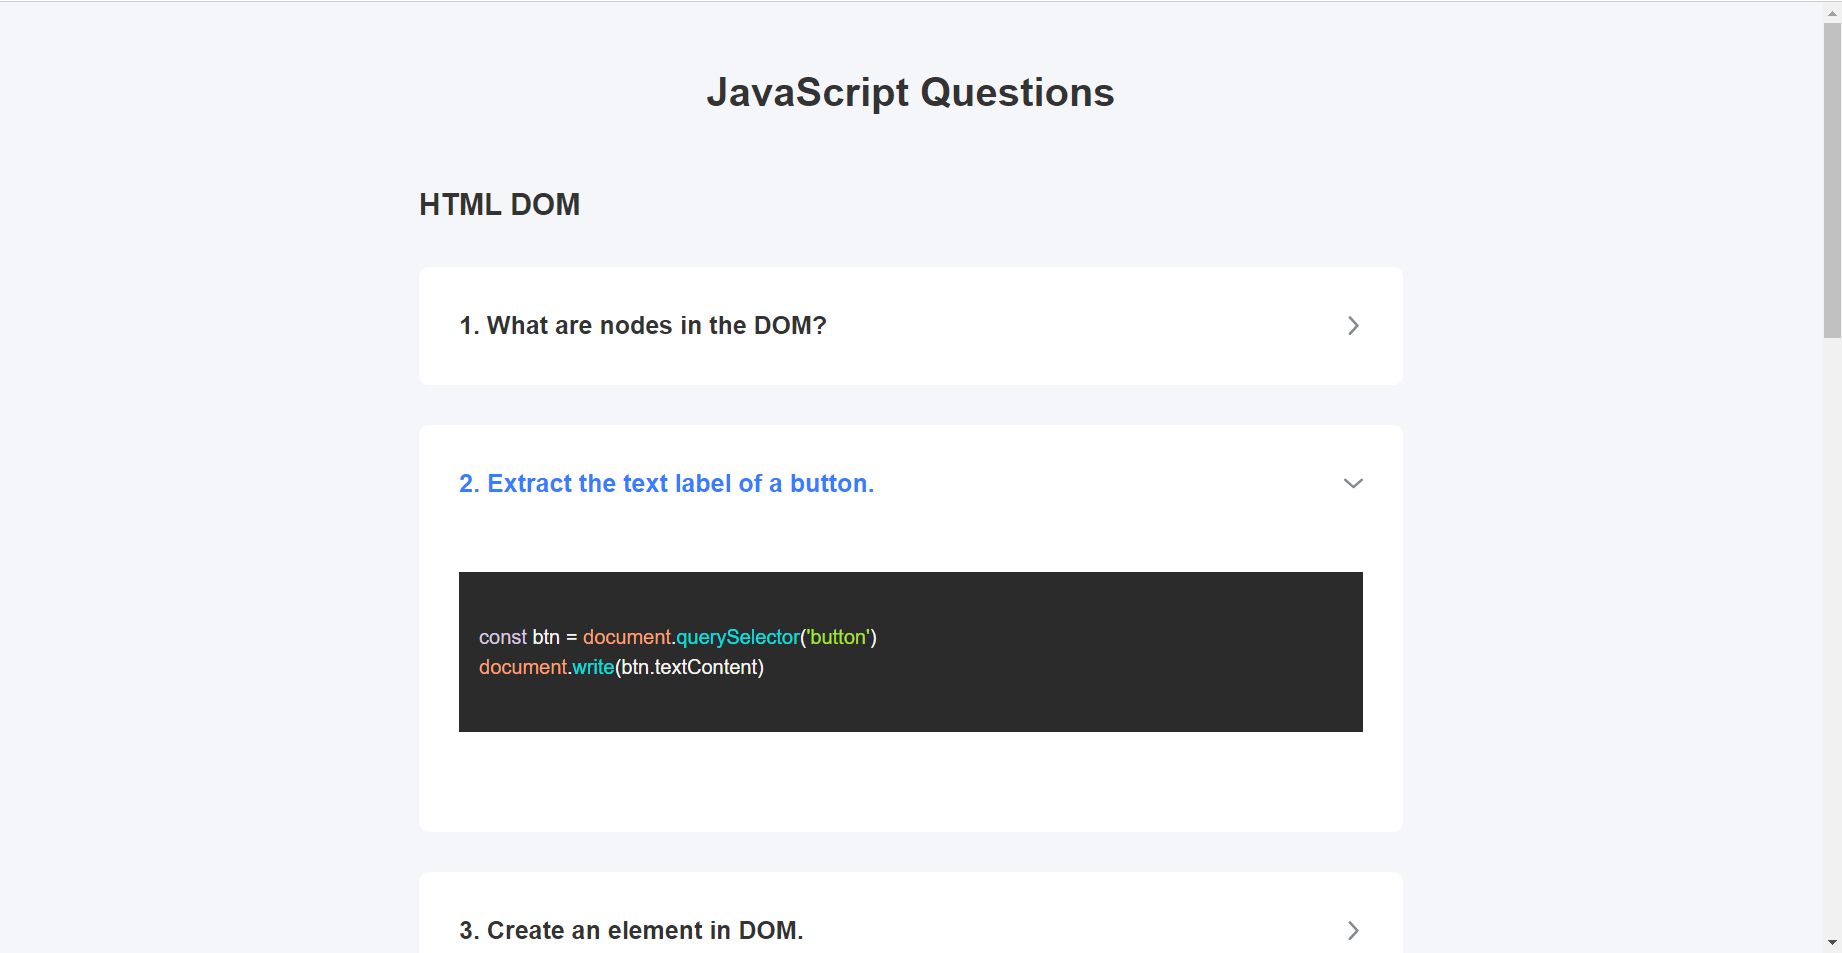Click the scrollbar up arrow
Viewport: 1842px width, 953px height.
click(x=1832, y=13)
